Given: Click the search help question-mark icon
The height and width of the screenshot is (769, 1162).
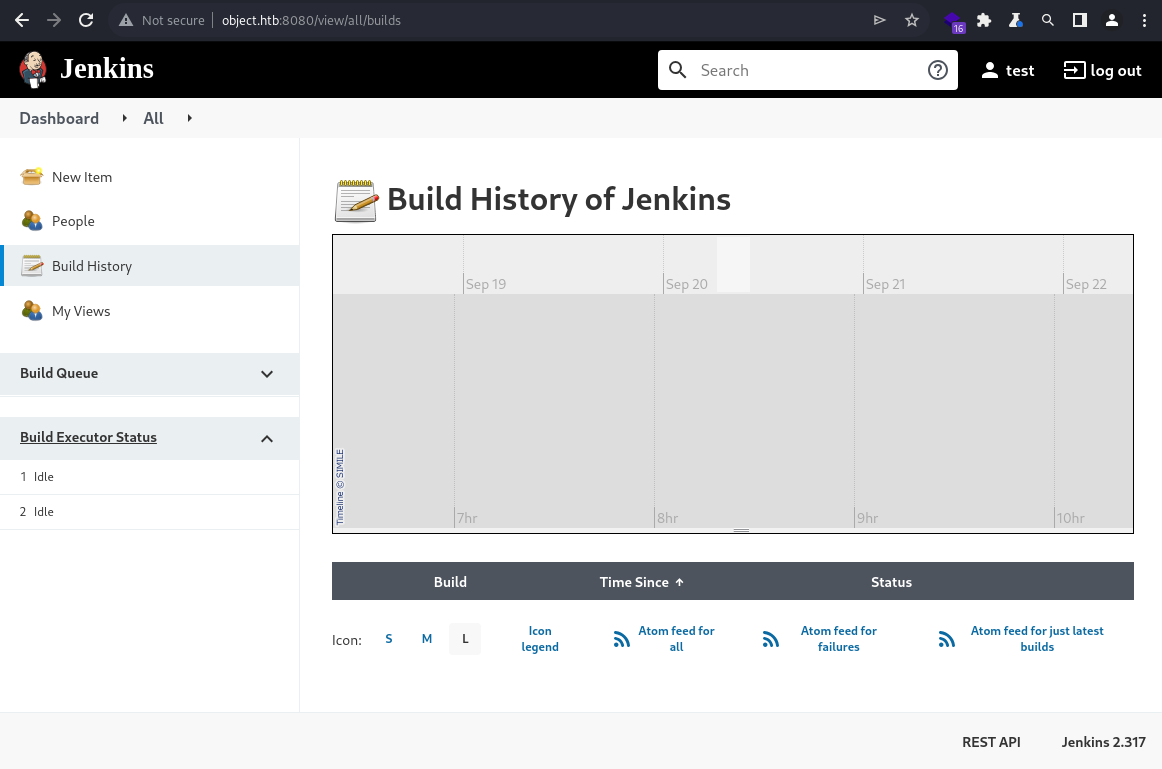Looking at the screenshot, I should tap(937, 70).
